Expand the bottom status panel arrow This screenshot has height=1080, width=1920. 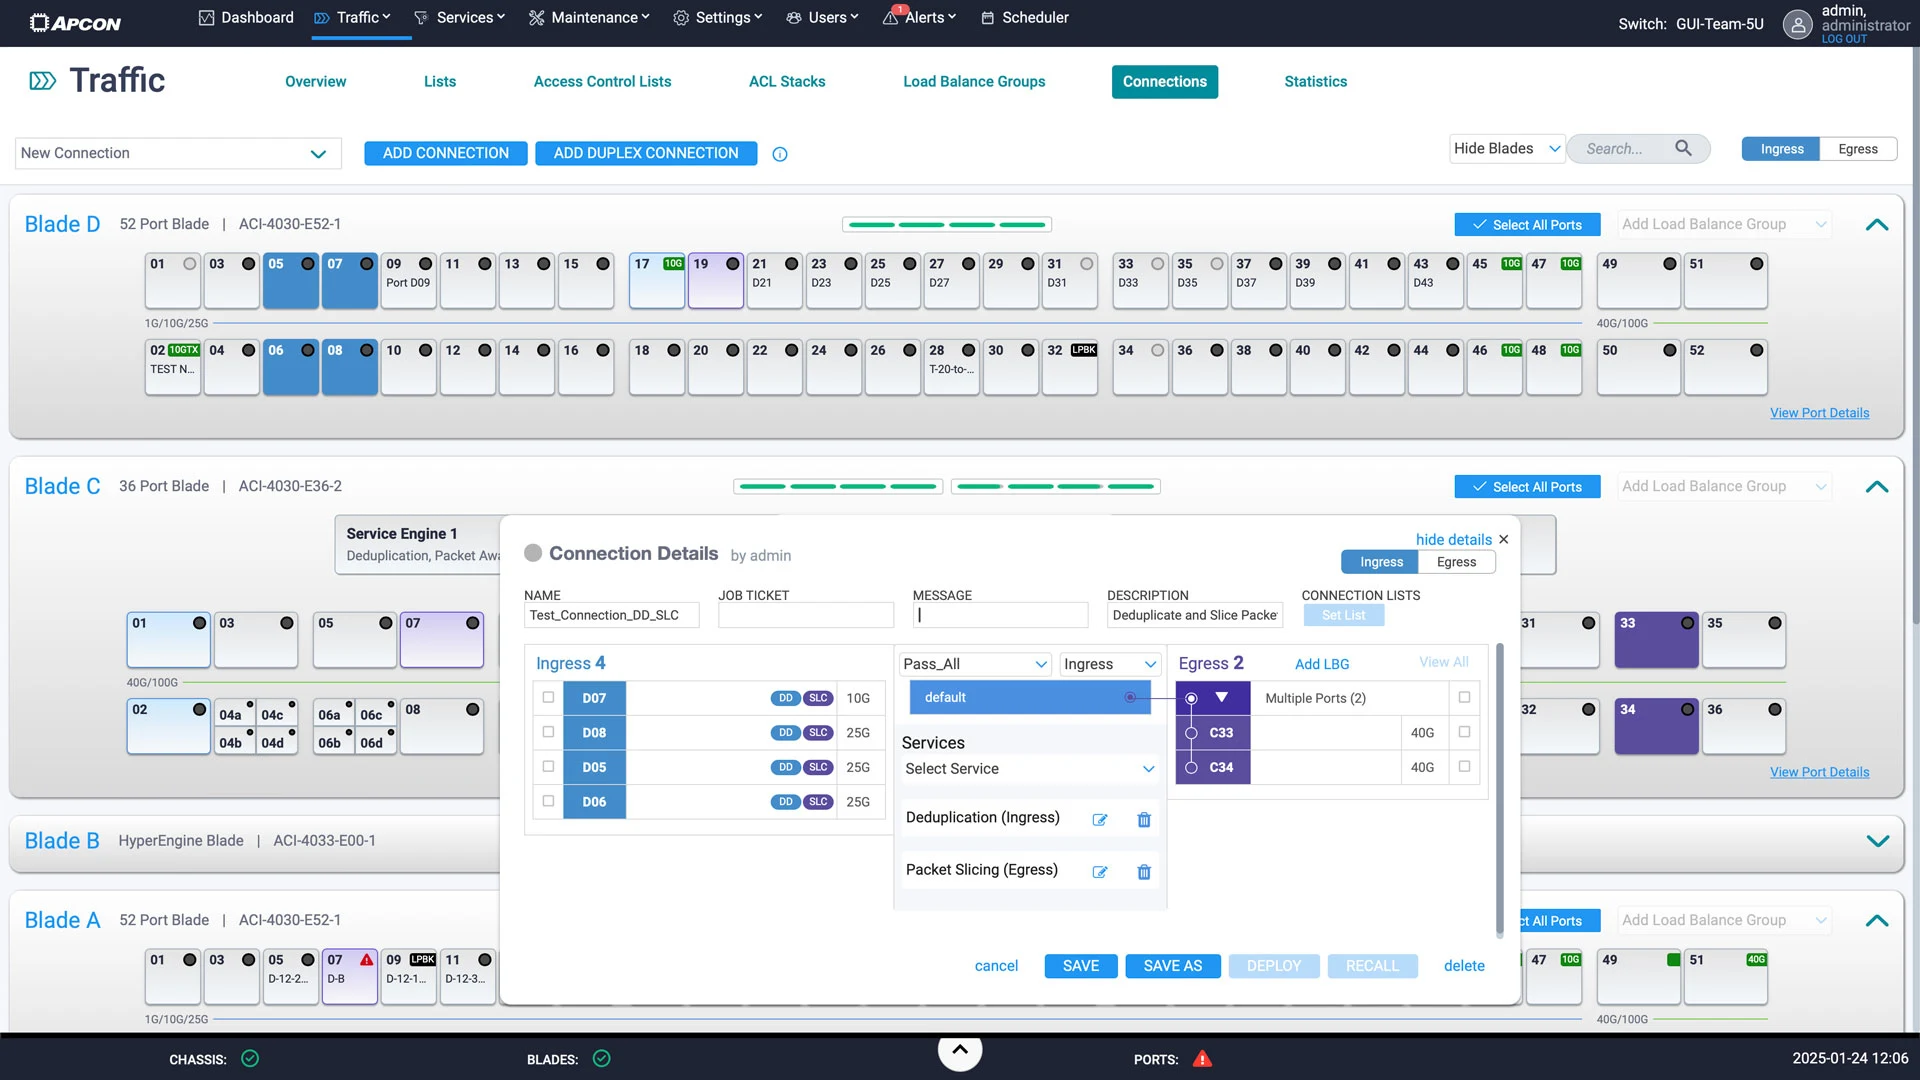pyautogui.click(x=959, y=1050)
